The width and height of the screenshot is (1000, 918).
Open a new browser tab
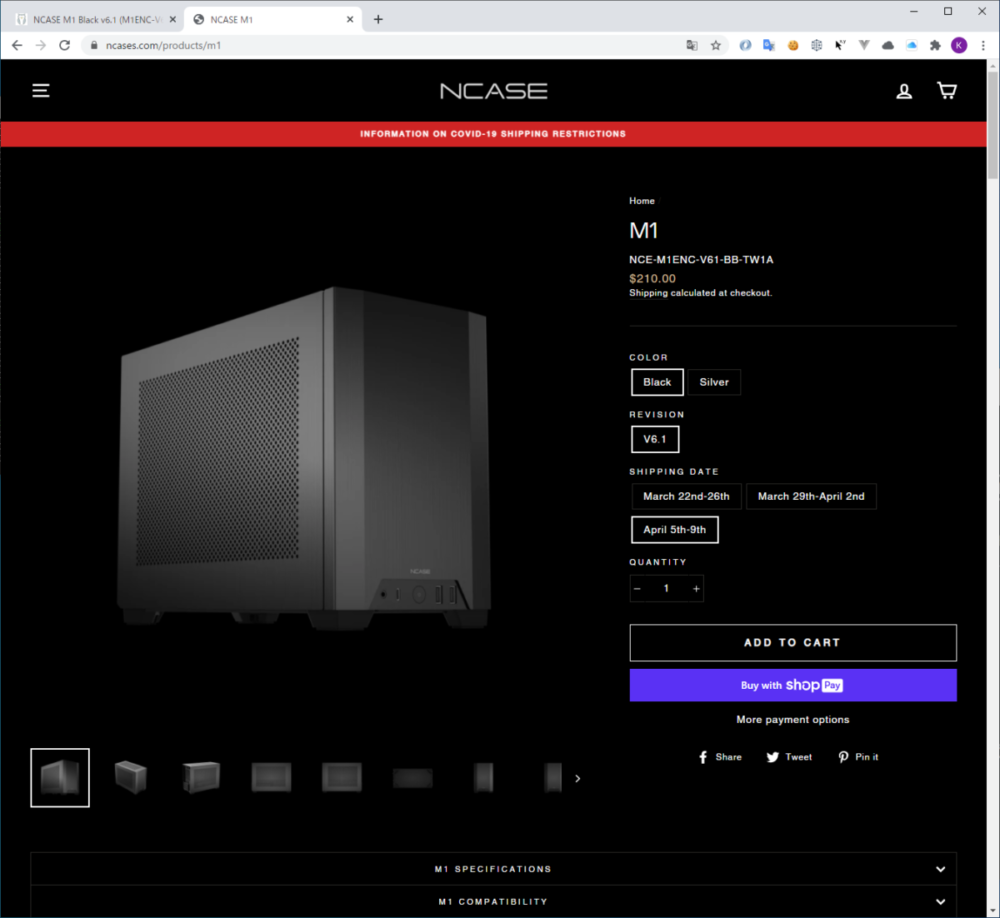[378, 19]
